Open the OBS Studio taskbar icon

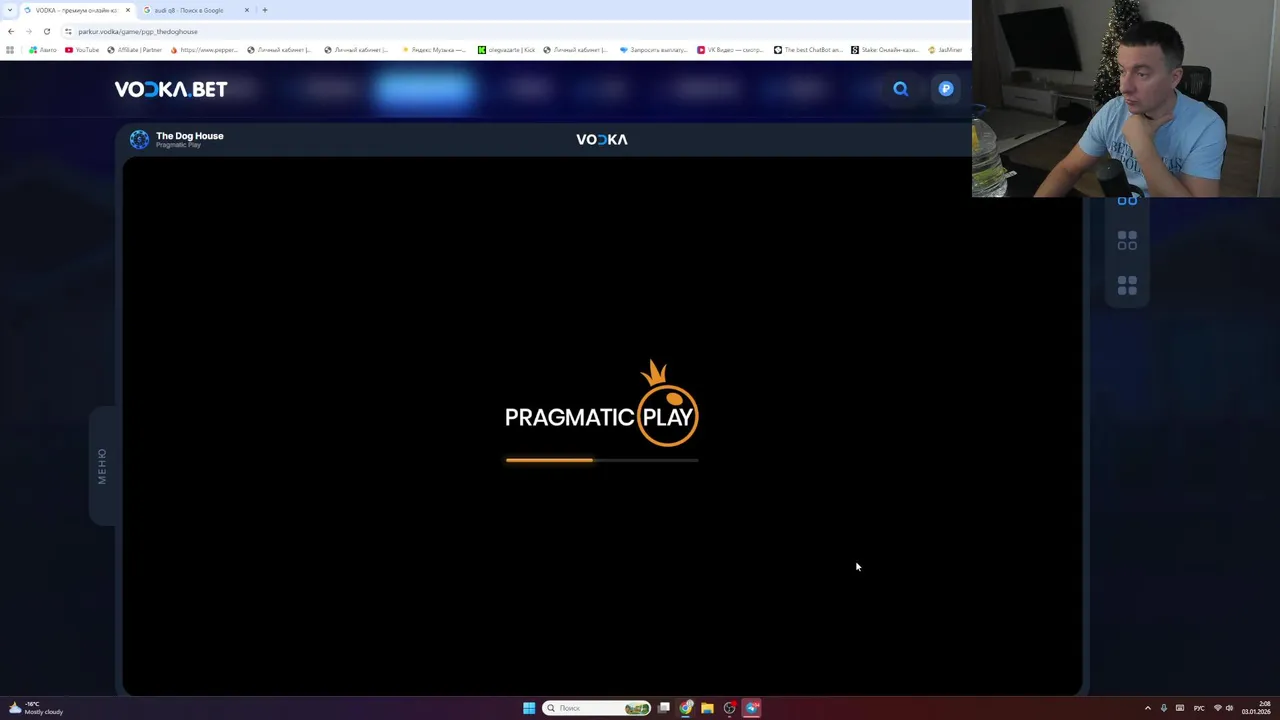coord(730,708)
